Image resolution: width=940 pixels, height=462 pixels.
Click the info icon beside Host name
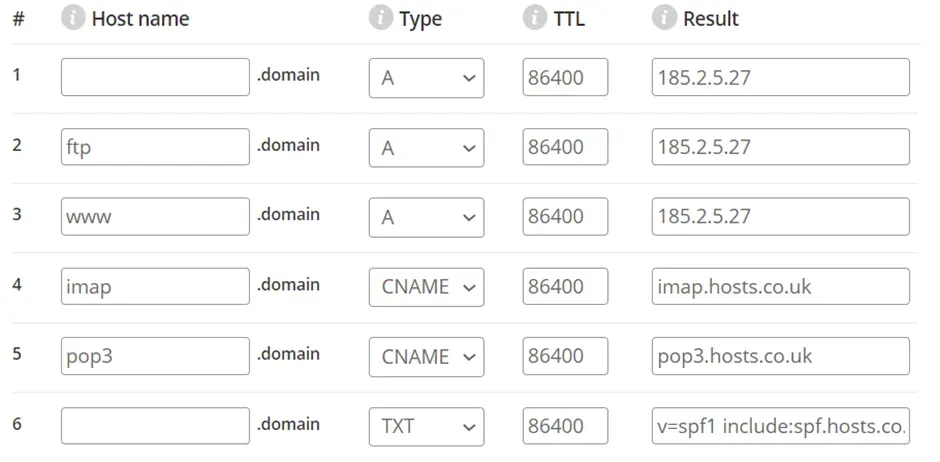(73, 19)
